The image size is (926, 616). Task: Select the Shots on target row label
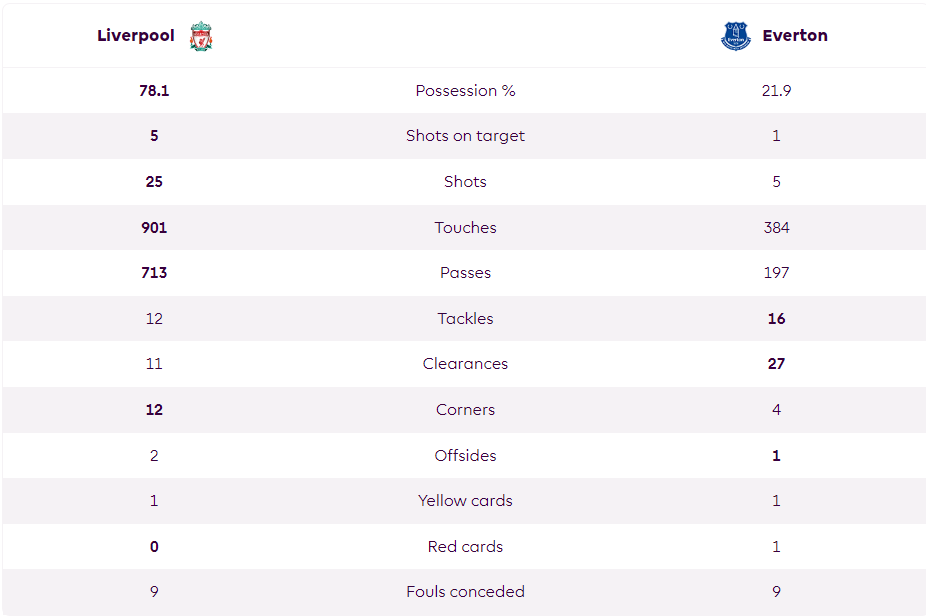pos(465,136)
